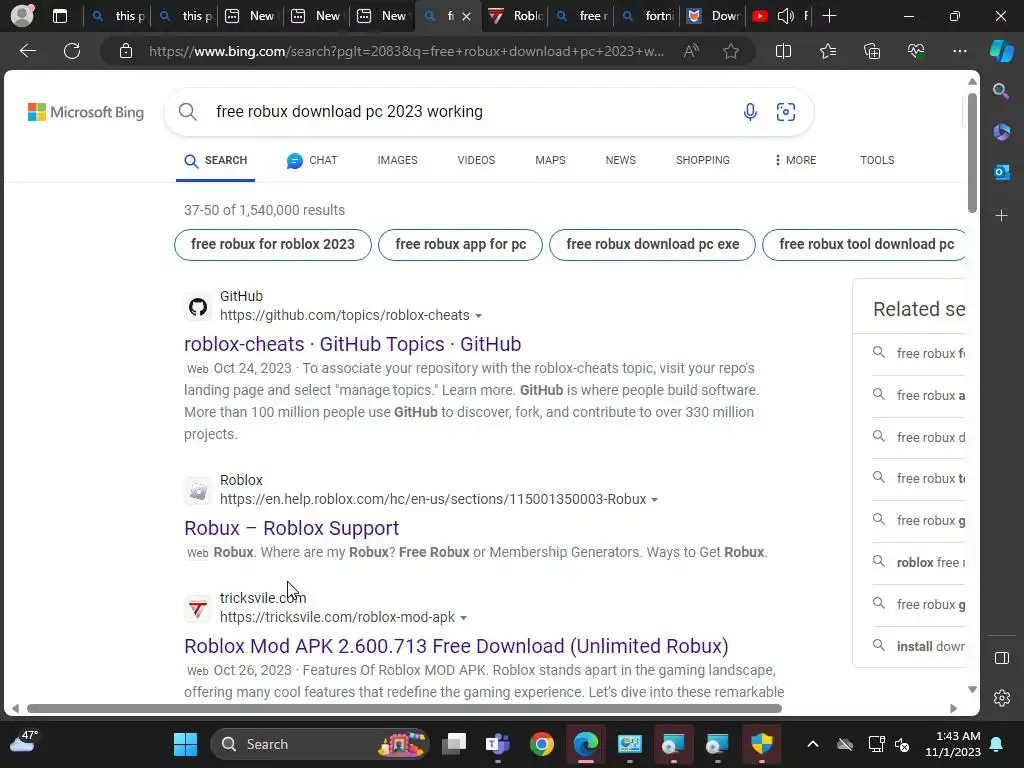Click the Edge sidebar search icon
This screenshot has width=1024, height=768.
(1001, 91)
